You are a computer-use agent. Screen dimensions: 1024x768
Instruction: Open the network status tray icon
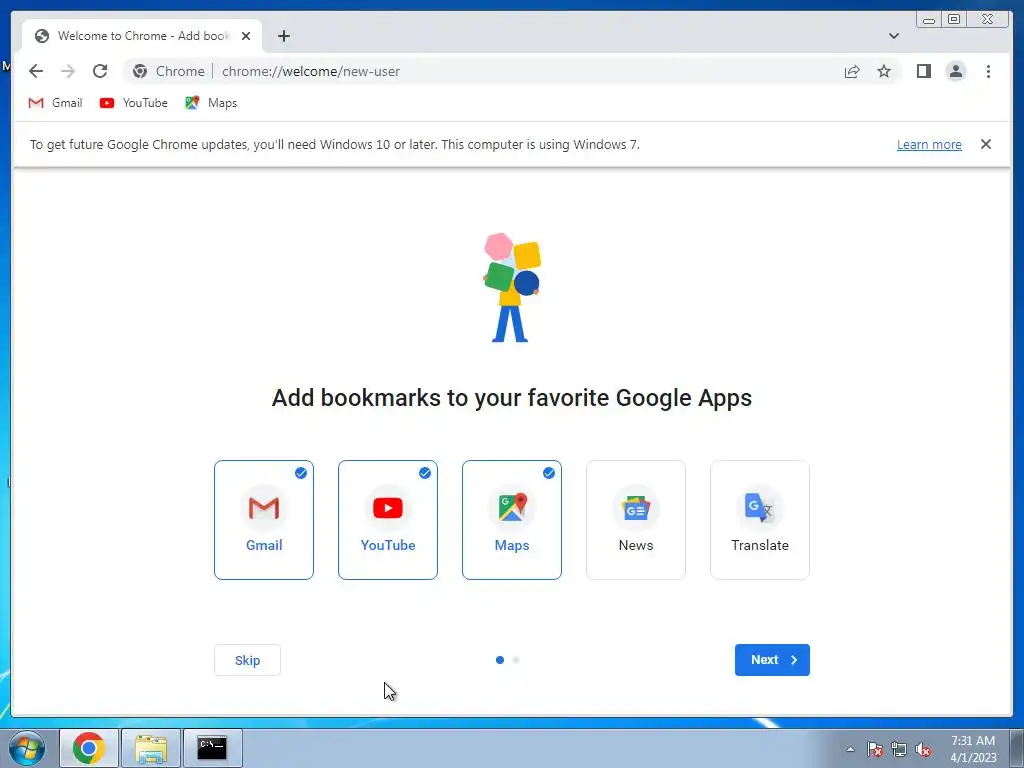(x=899, y=749)
